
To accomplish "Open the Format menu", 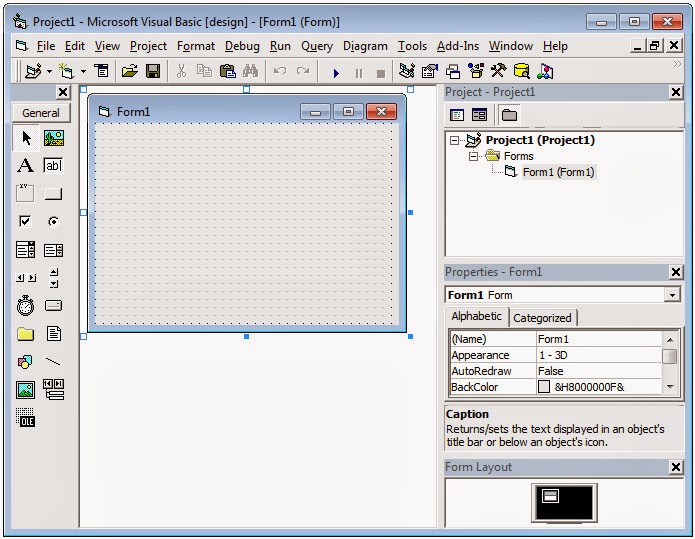I will click(x=195, y=46).
